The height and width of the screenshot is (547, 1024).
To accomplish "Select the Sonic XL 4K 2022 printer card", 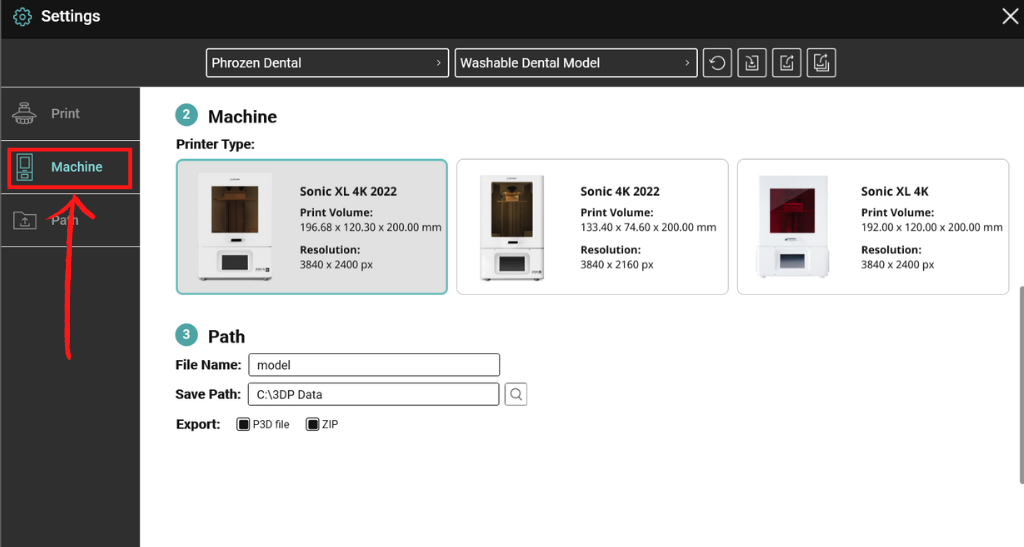I will point(312,227).
